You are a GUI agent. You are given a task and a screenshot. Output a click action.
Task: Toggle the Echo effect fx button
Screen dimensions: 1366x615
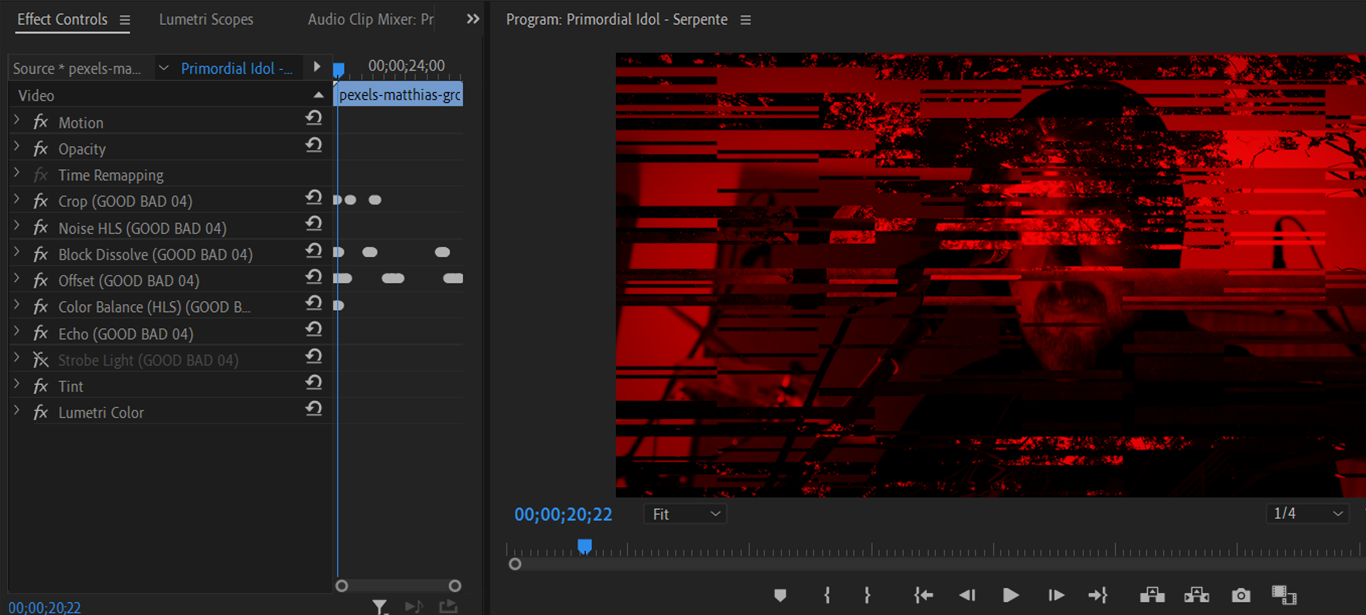point(41,334)
